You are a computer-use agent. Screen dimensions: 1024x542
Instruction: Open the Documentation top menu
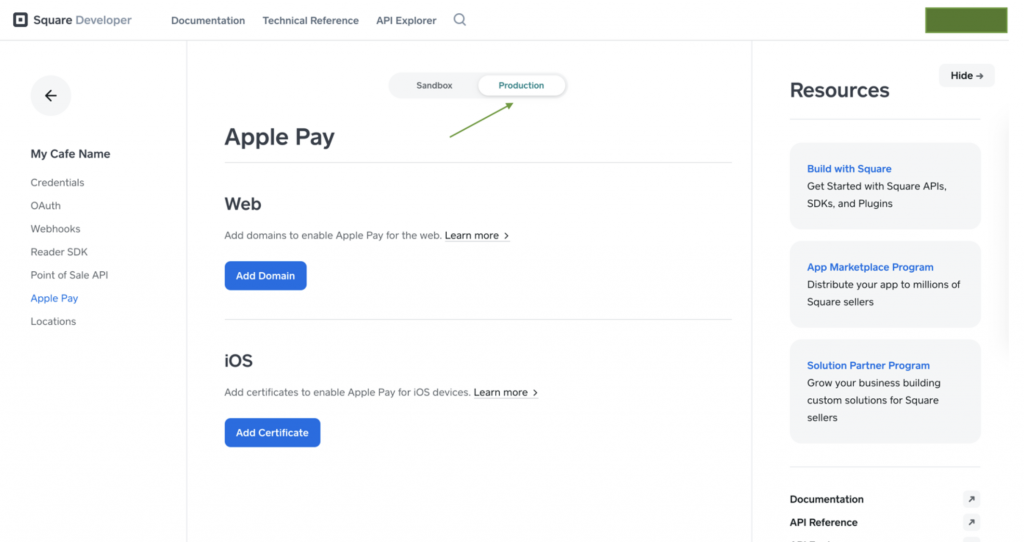208,20
